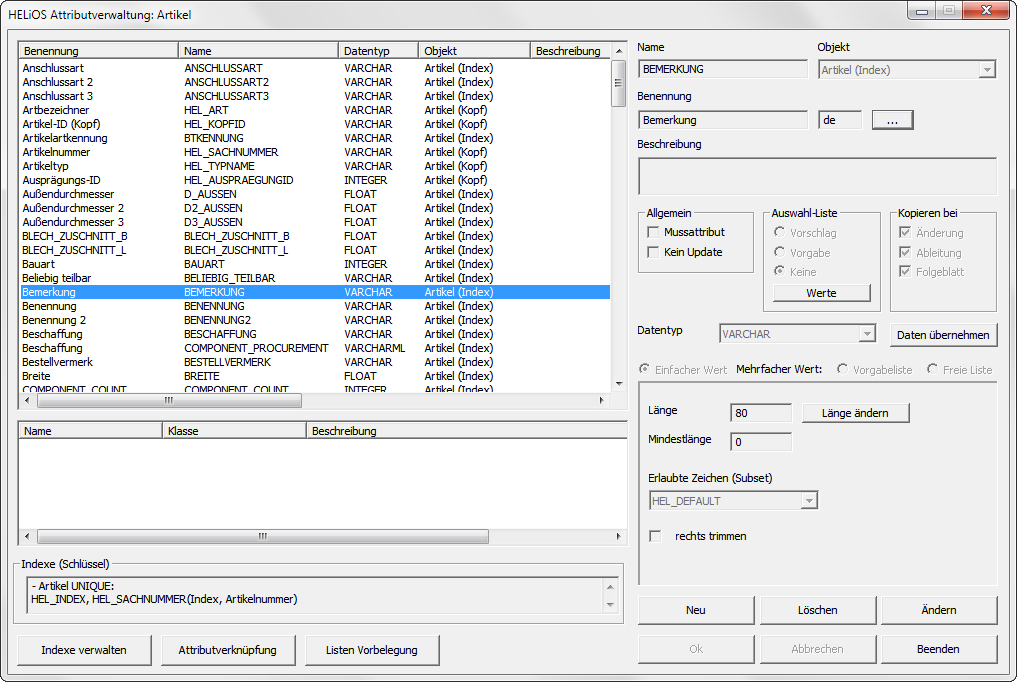The image size is (1017, 682).
Task: Expand the Datentyp dropdown
Action: [867, 334]
